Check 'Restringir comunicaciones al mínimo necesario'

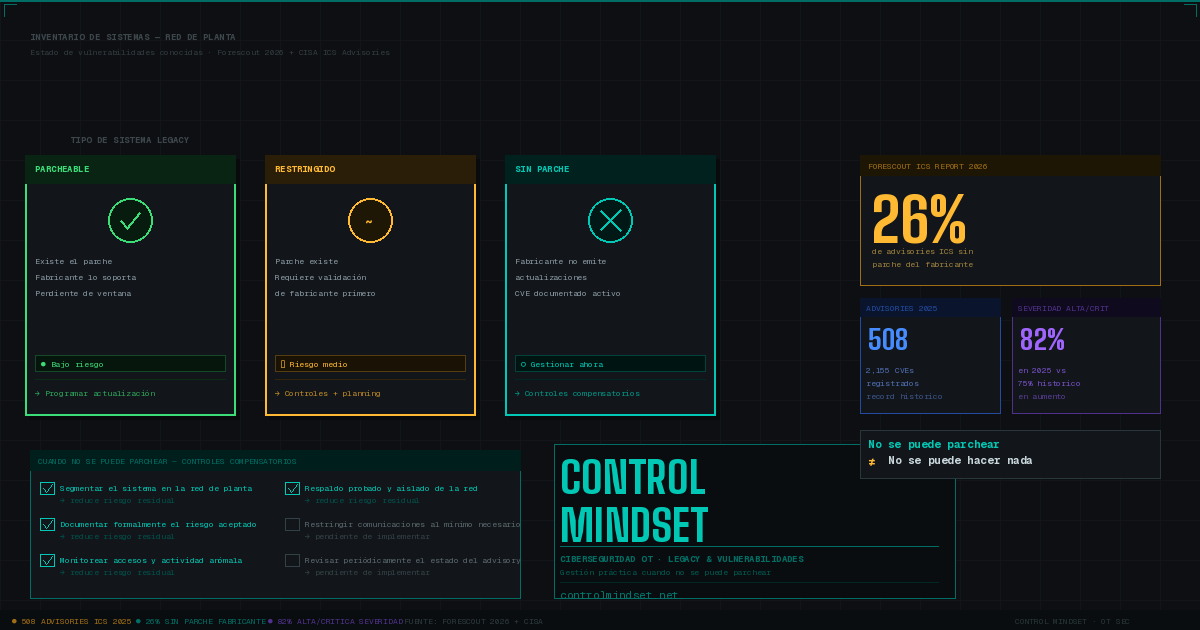(x=292, y=525)
